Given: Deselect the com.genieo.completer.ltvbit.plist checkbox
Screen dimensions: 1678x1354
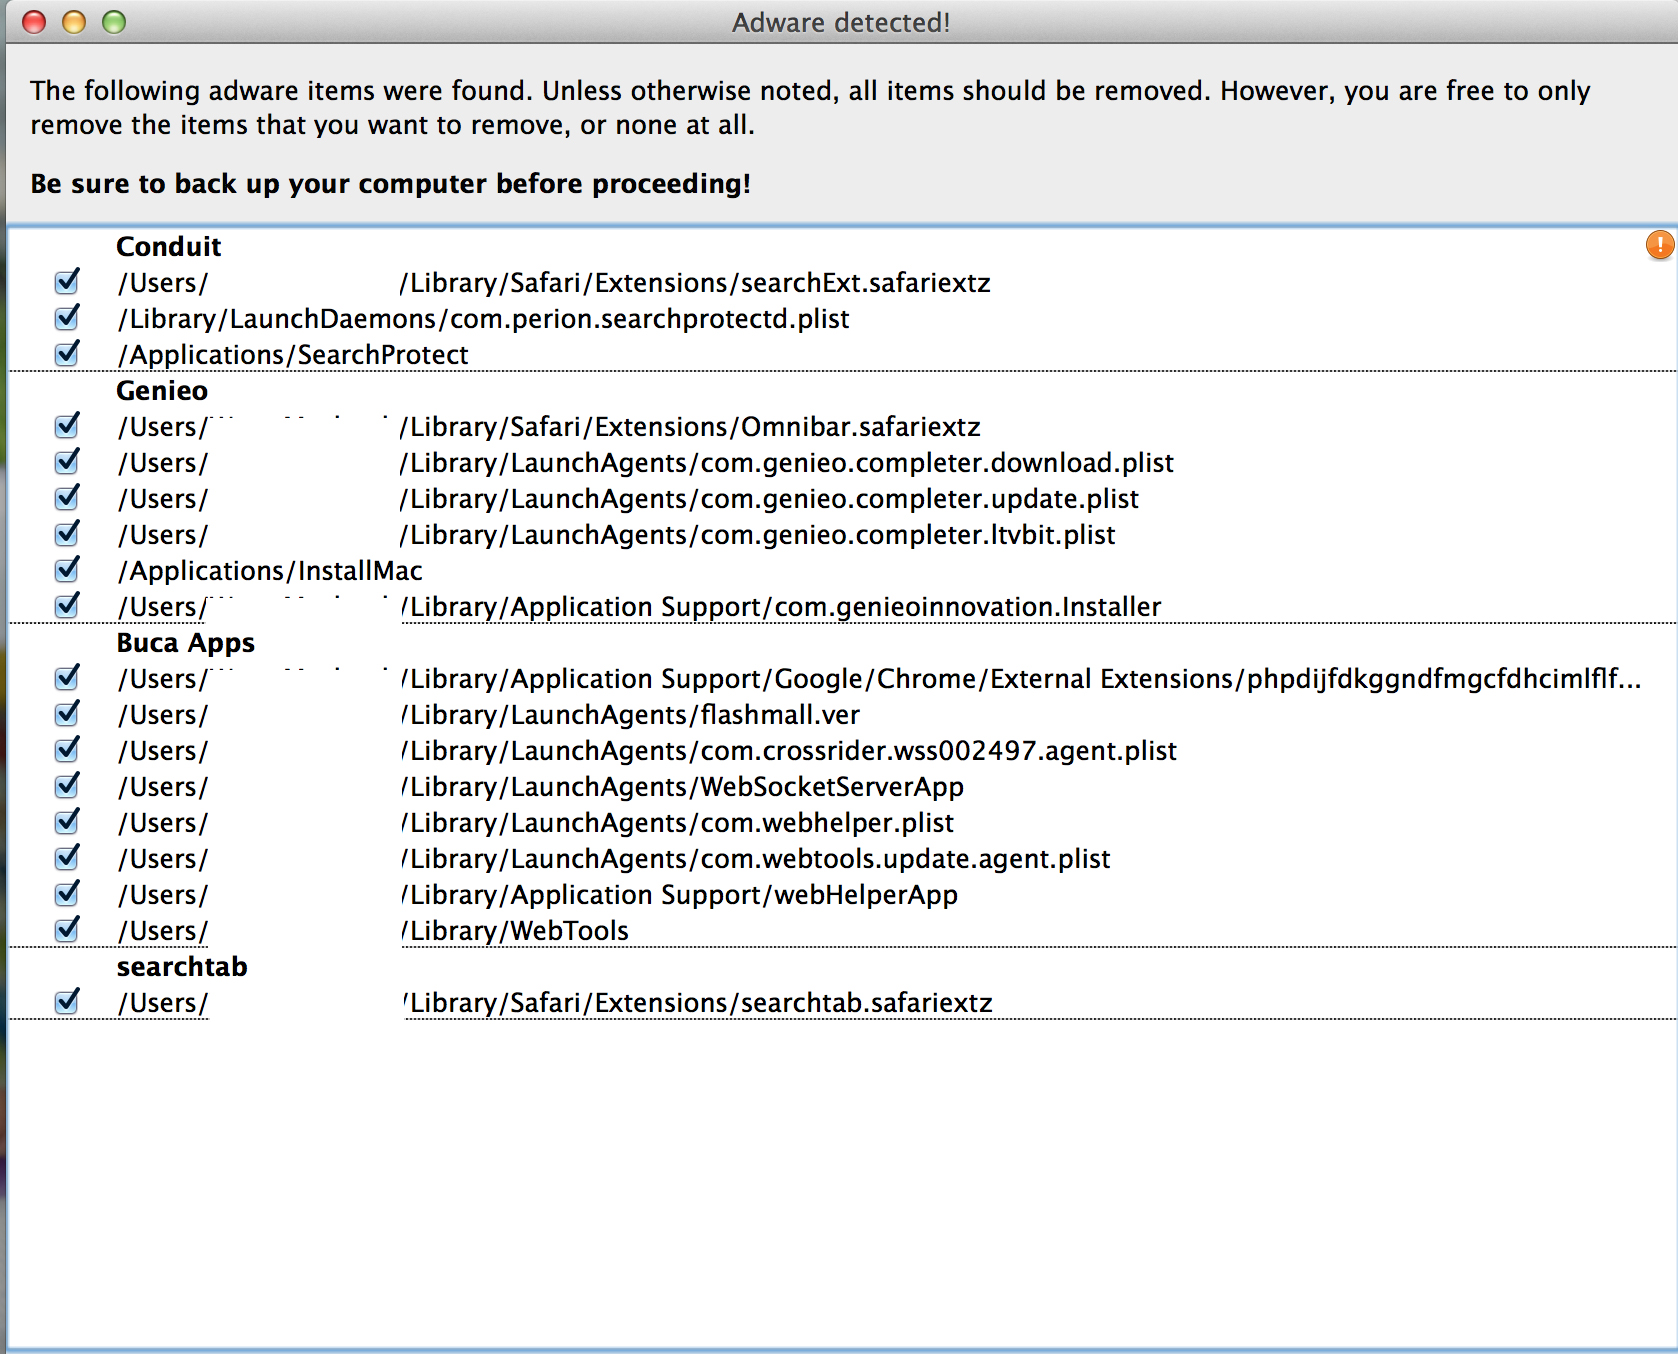Looking at the screenshot, I should 67,534.
